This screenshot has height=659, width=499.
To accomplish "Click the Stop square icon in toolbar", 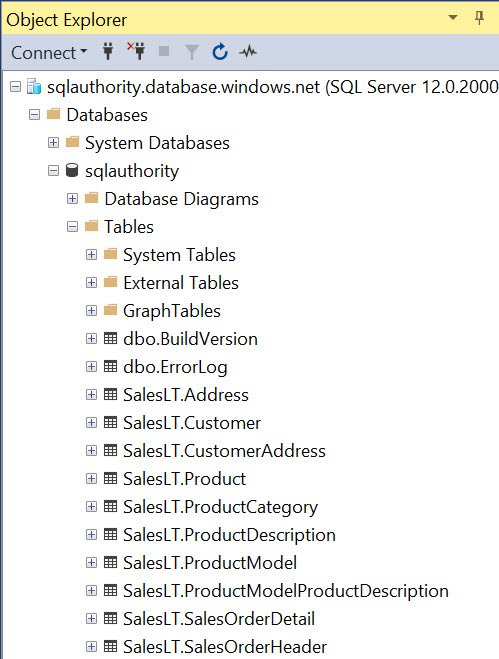I will [164, 51].
